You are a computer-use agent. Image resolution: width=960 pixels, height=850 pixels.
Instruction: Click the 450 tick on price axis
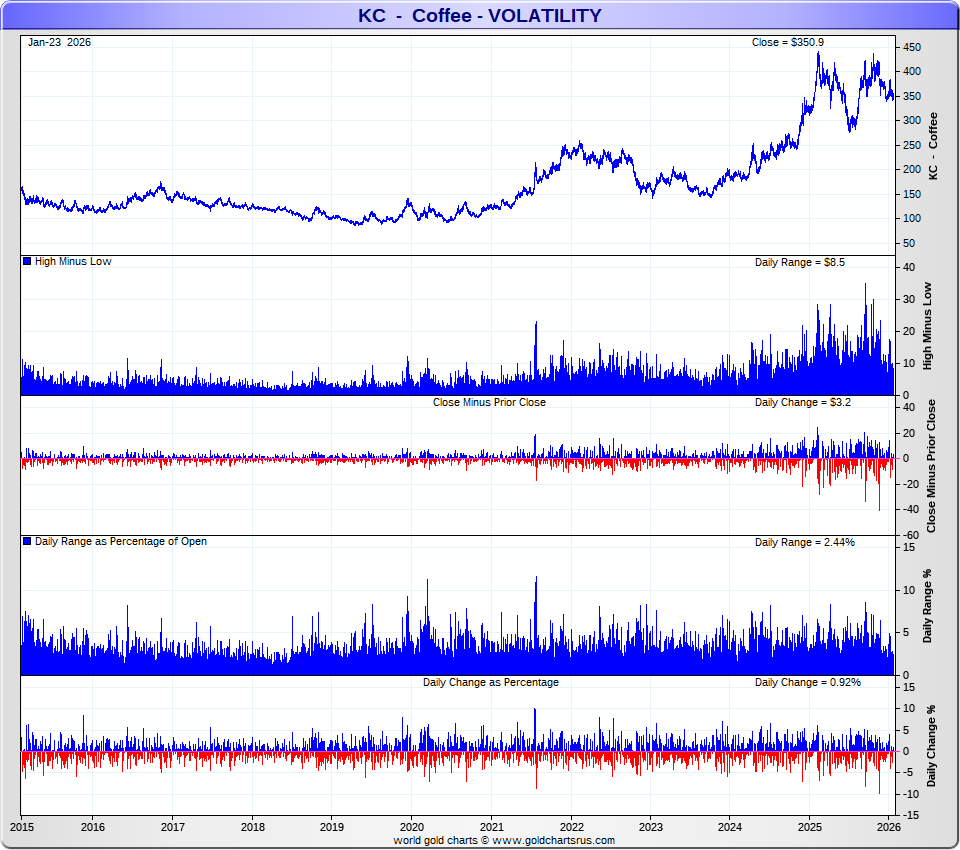tap(912, 47)
